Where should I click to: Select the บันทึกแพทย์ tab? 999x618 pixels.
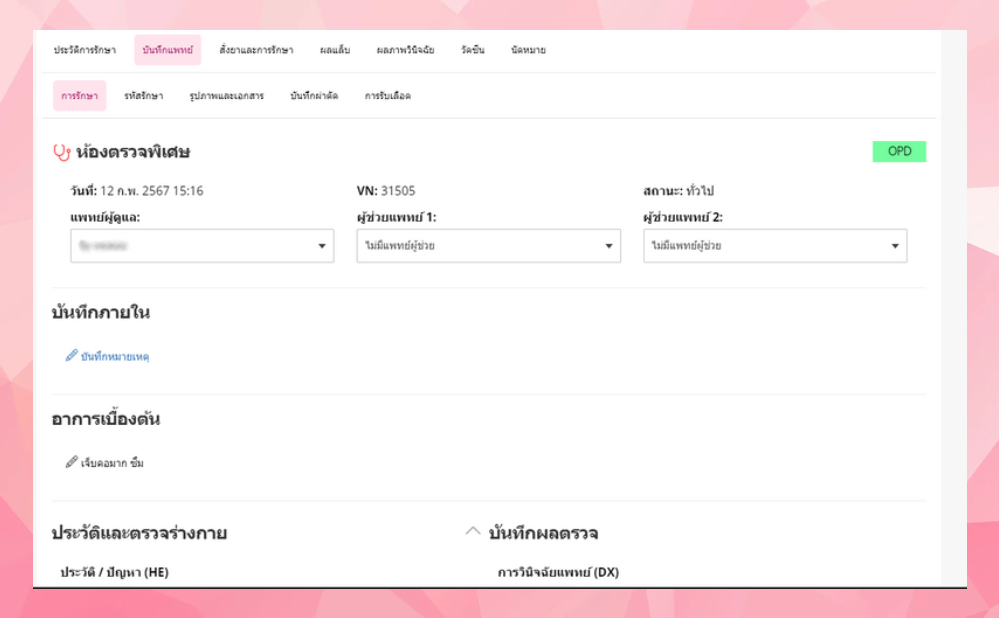pos(168,50)
